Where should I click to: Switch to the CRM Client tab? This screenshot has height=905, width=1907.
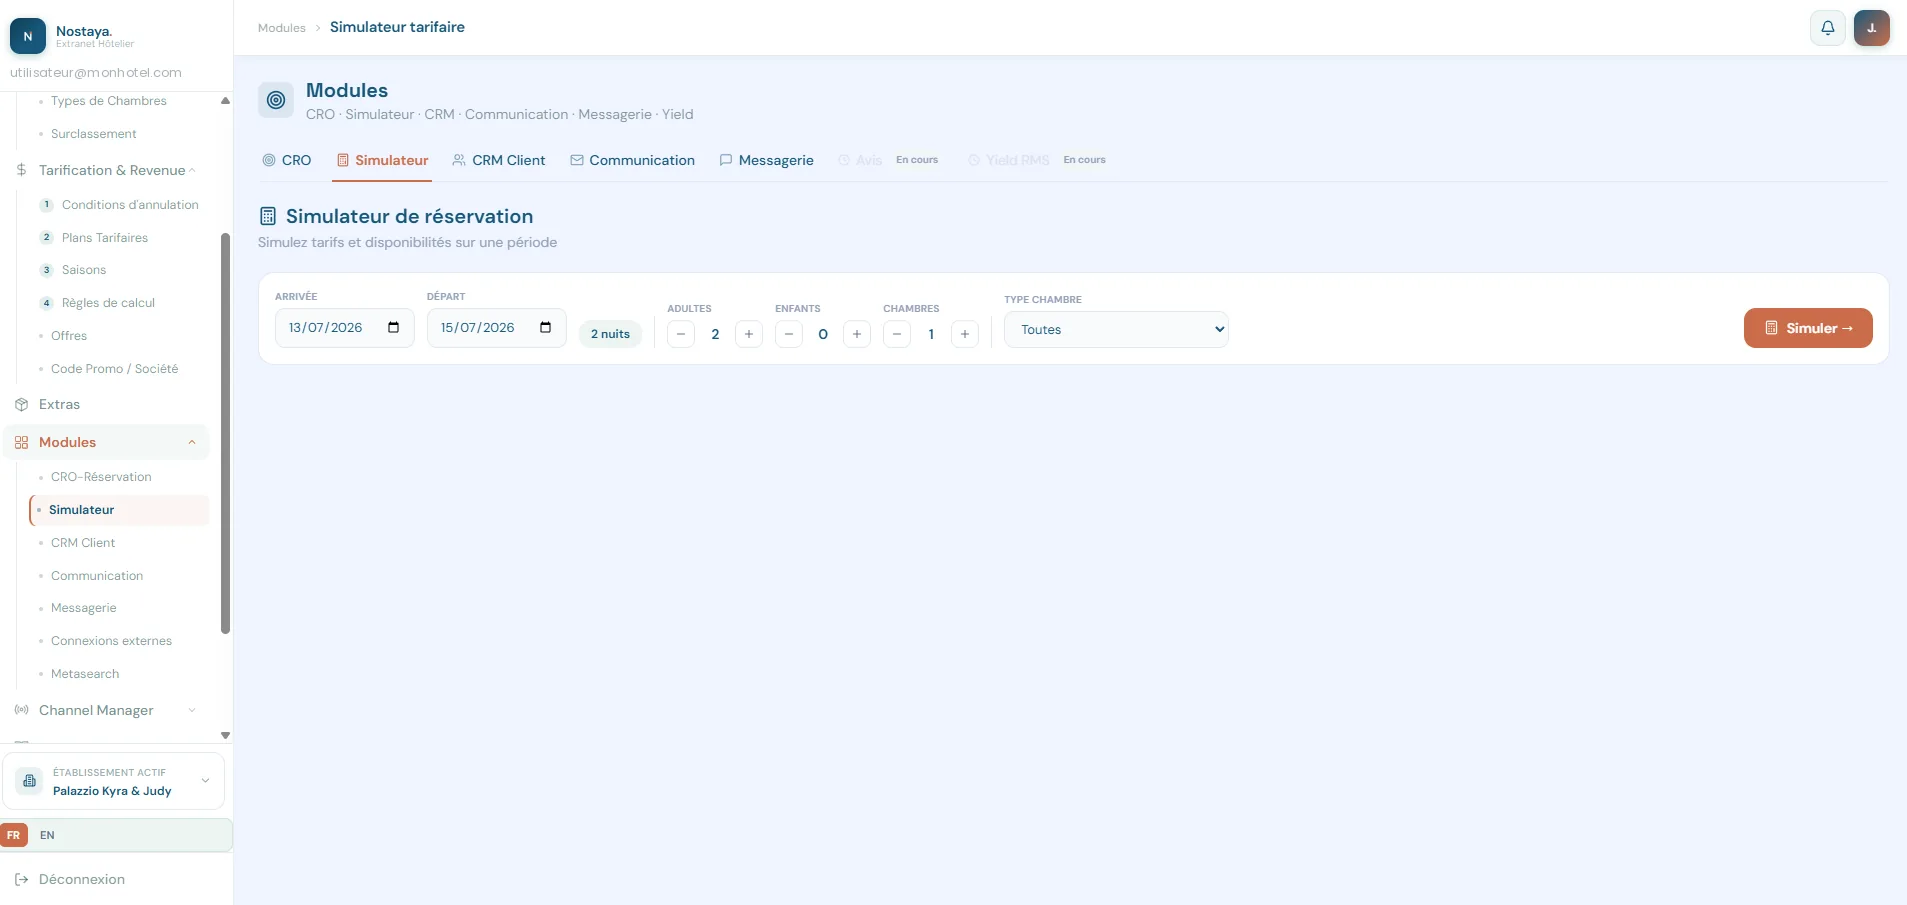[499, 160]
